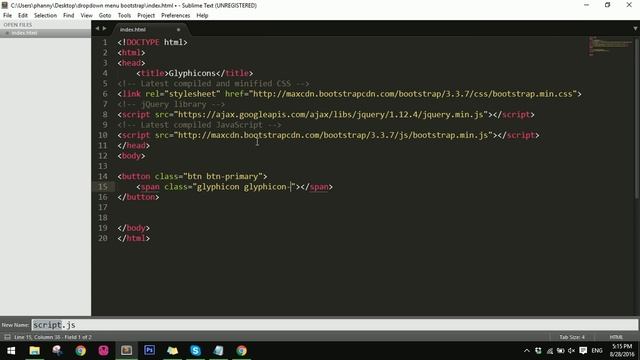
Task: Click the Line 15, Column status text
Action: [x=53, y=337]
